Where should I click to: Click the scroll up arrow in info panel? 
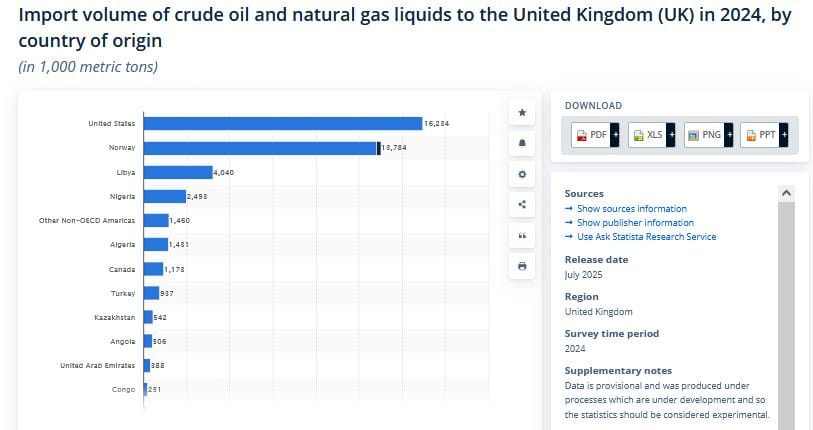point(786,192)
